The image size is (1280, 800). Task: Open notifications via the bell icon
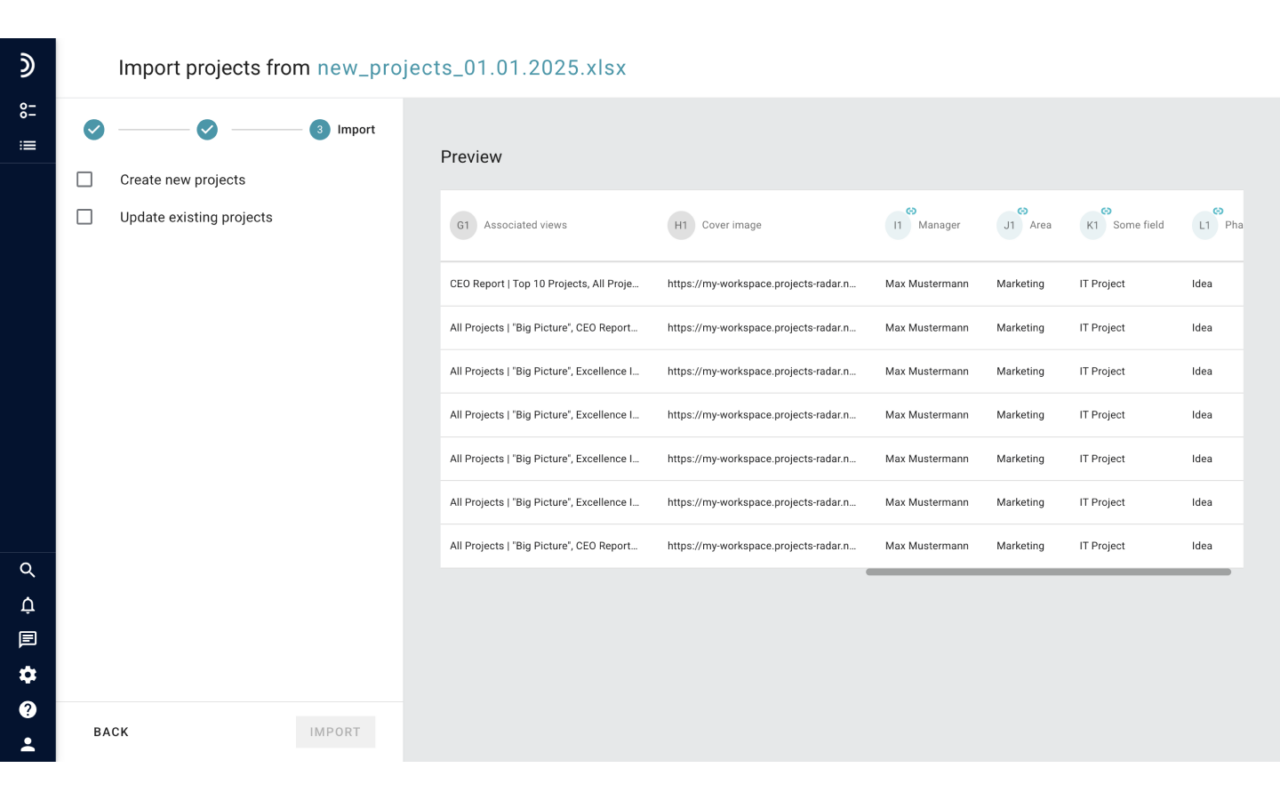pyautogui.click(x=27, y=605)
